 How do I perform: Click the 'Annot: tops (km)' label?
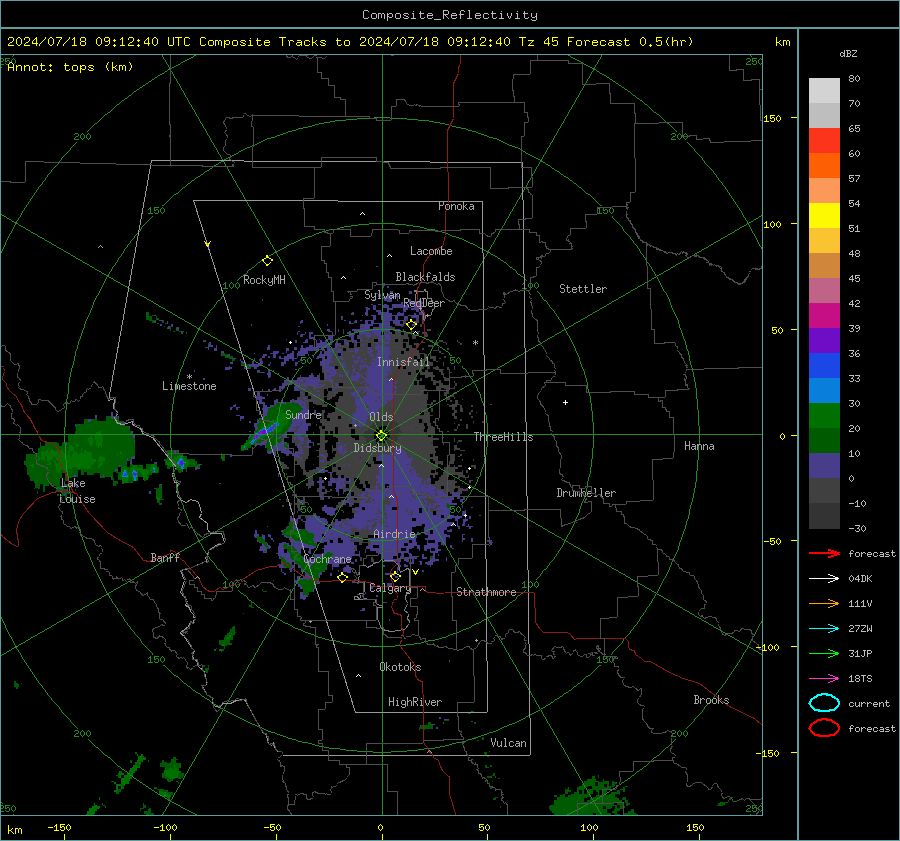pyautogui.click(x=70, y=67)
